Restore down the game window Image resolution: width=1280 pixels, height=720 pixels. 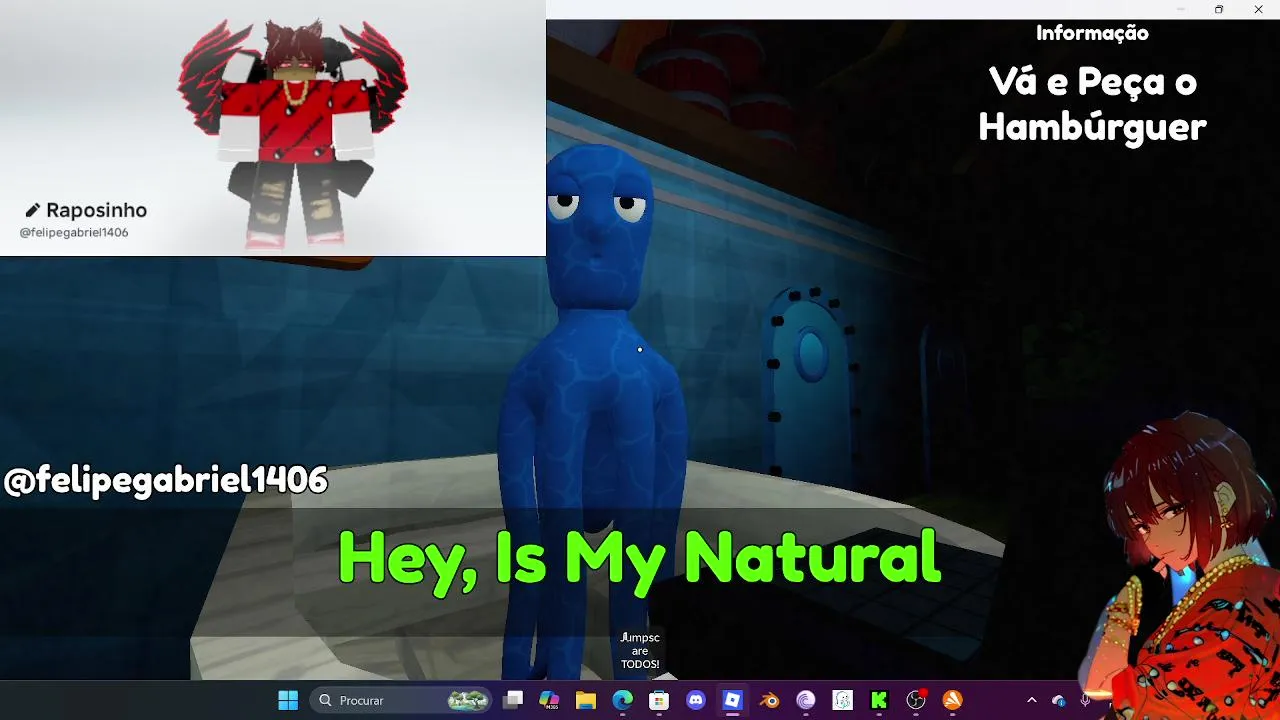tap(1219, 9)
